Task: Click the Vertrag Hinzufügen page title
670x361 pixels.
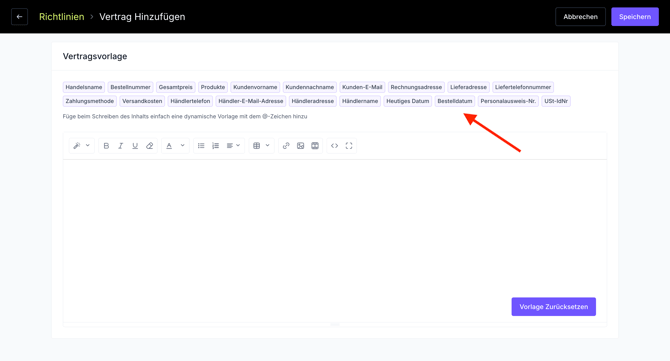Action: [142, 17]
